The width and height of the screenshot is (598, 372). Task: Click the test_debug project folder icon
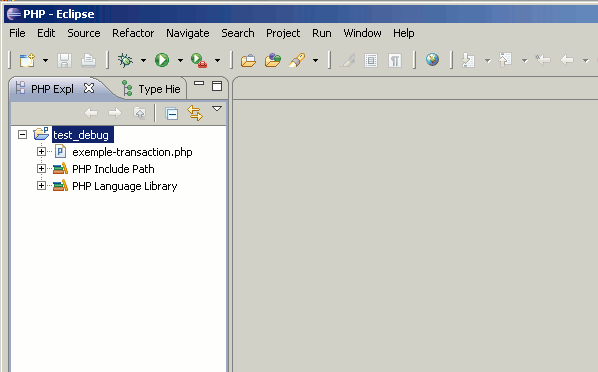[41, 134]
